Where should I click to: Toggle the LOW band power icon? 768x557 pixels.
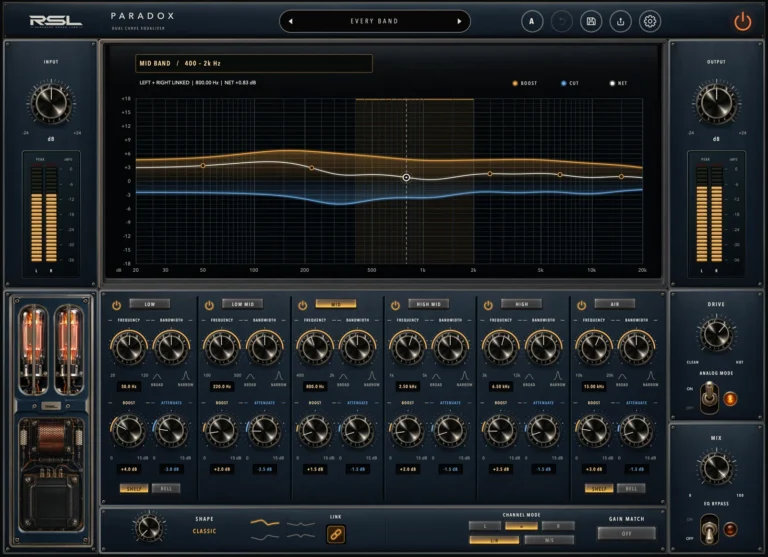[x=117, y=305]
